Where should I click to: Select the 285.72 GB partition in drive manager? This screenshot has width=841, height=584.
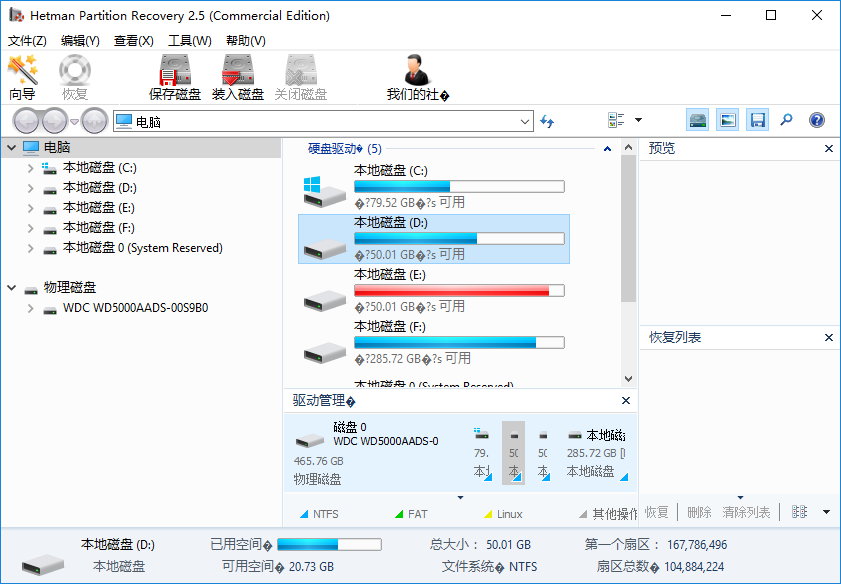[596, 453]
